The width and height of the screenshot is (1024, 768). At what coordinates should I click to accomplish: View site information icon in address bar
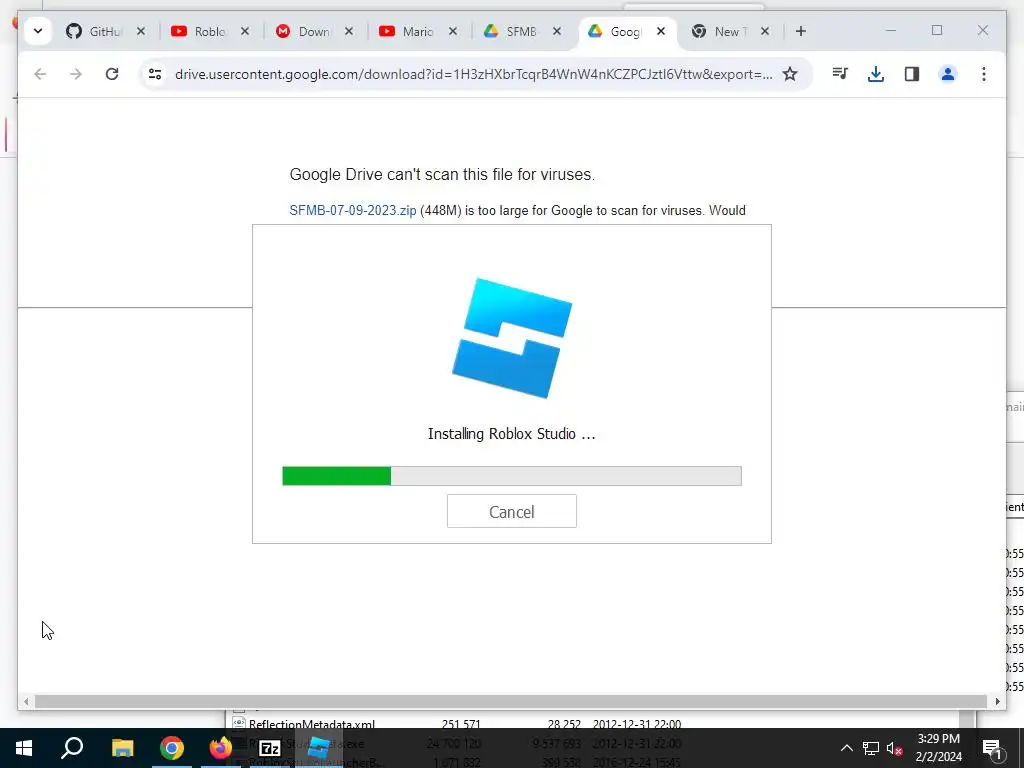[x=155, y=74]
